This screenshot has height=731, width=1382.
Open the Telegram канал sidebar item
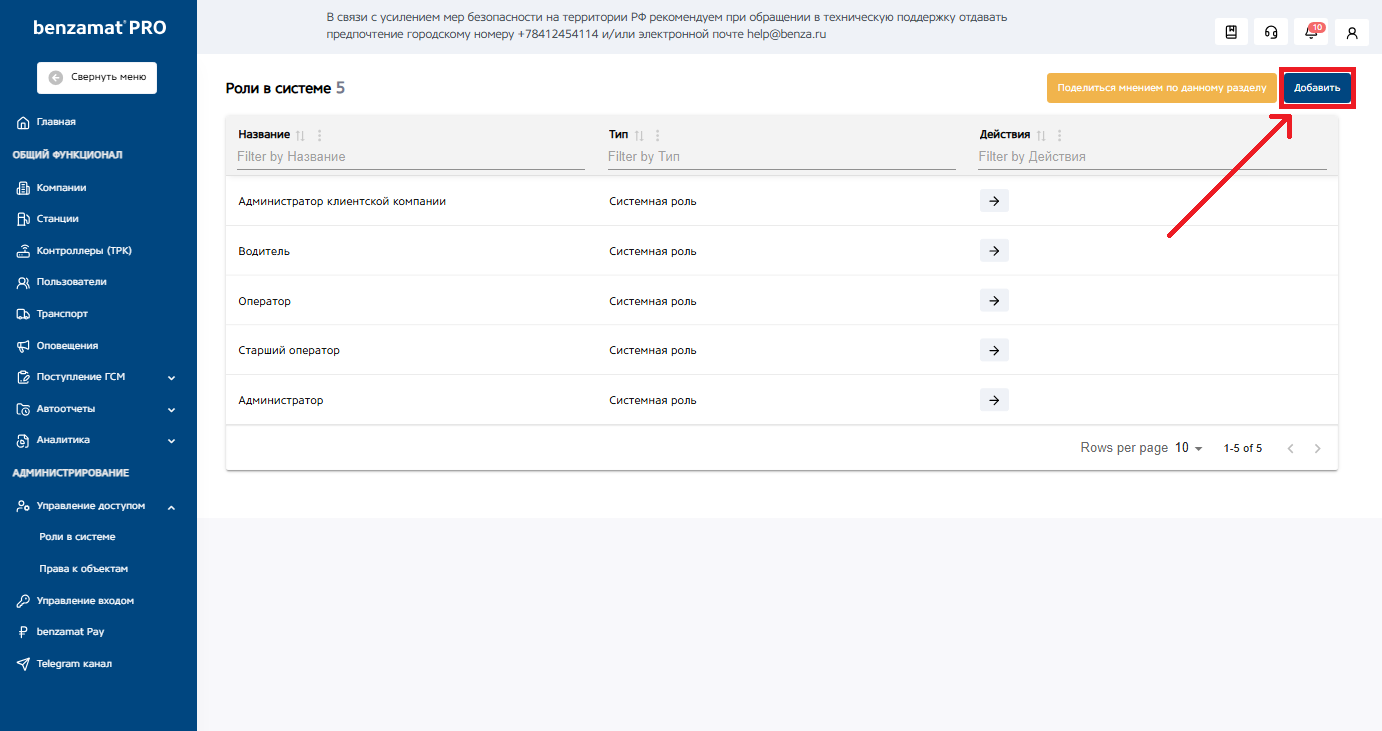[74, 664]
